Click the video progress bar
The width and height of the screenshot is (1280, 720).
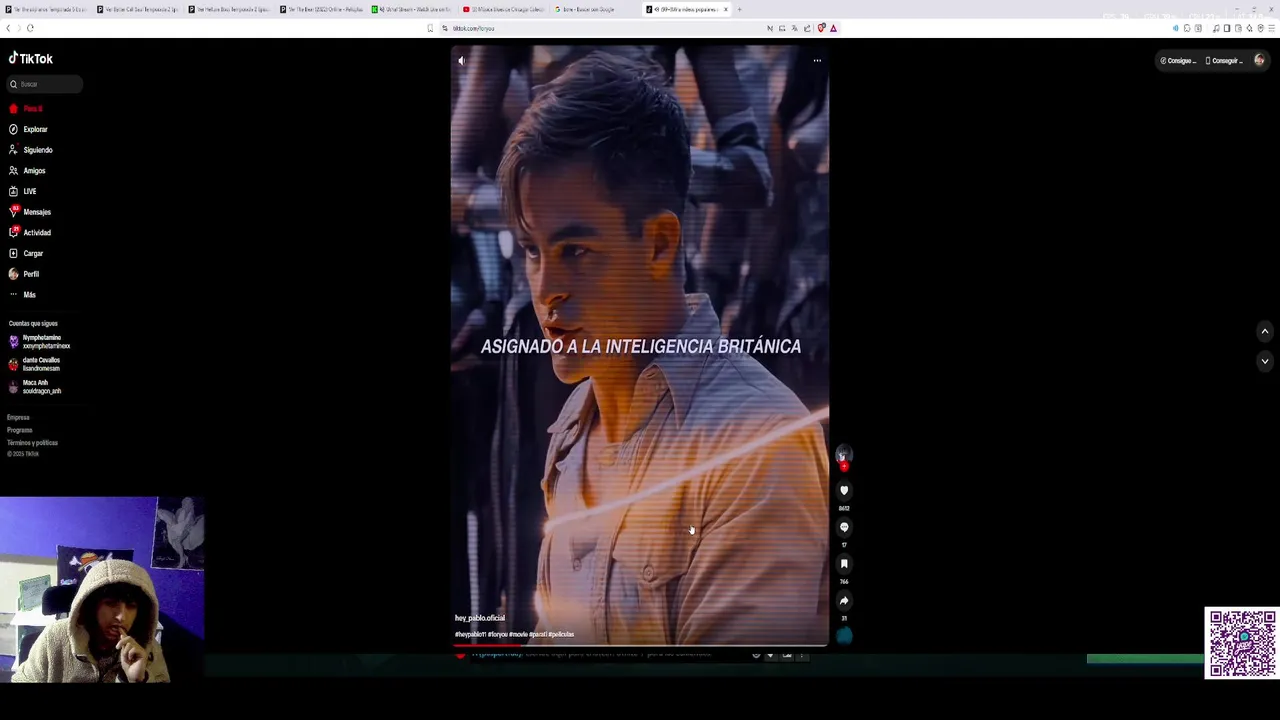coord(640,645)
